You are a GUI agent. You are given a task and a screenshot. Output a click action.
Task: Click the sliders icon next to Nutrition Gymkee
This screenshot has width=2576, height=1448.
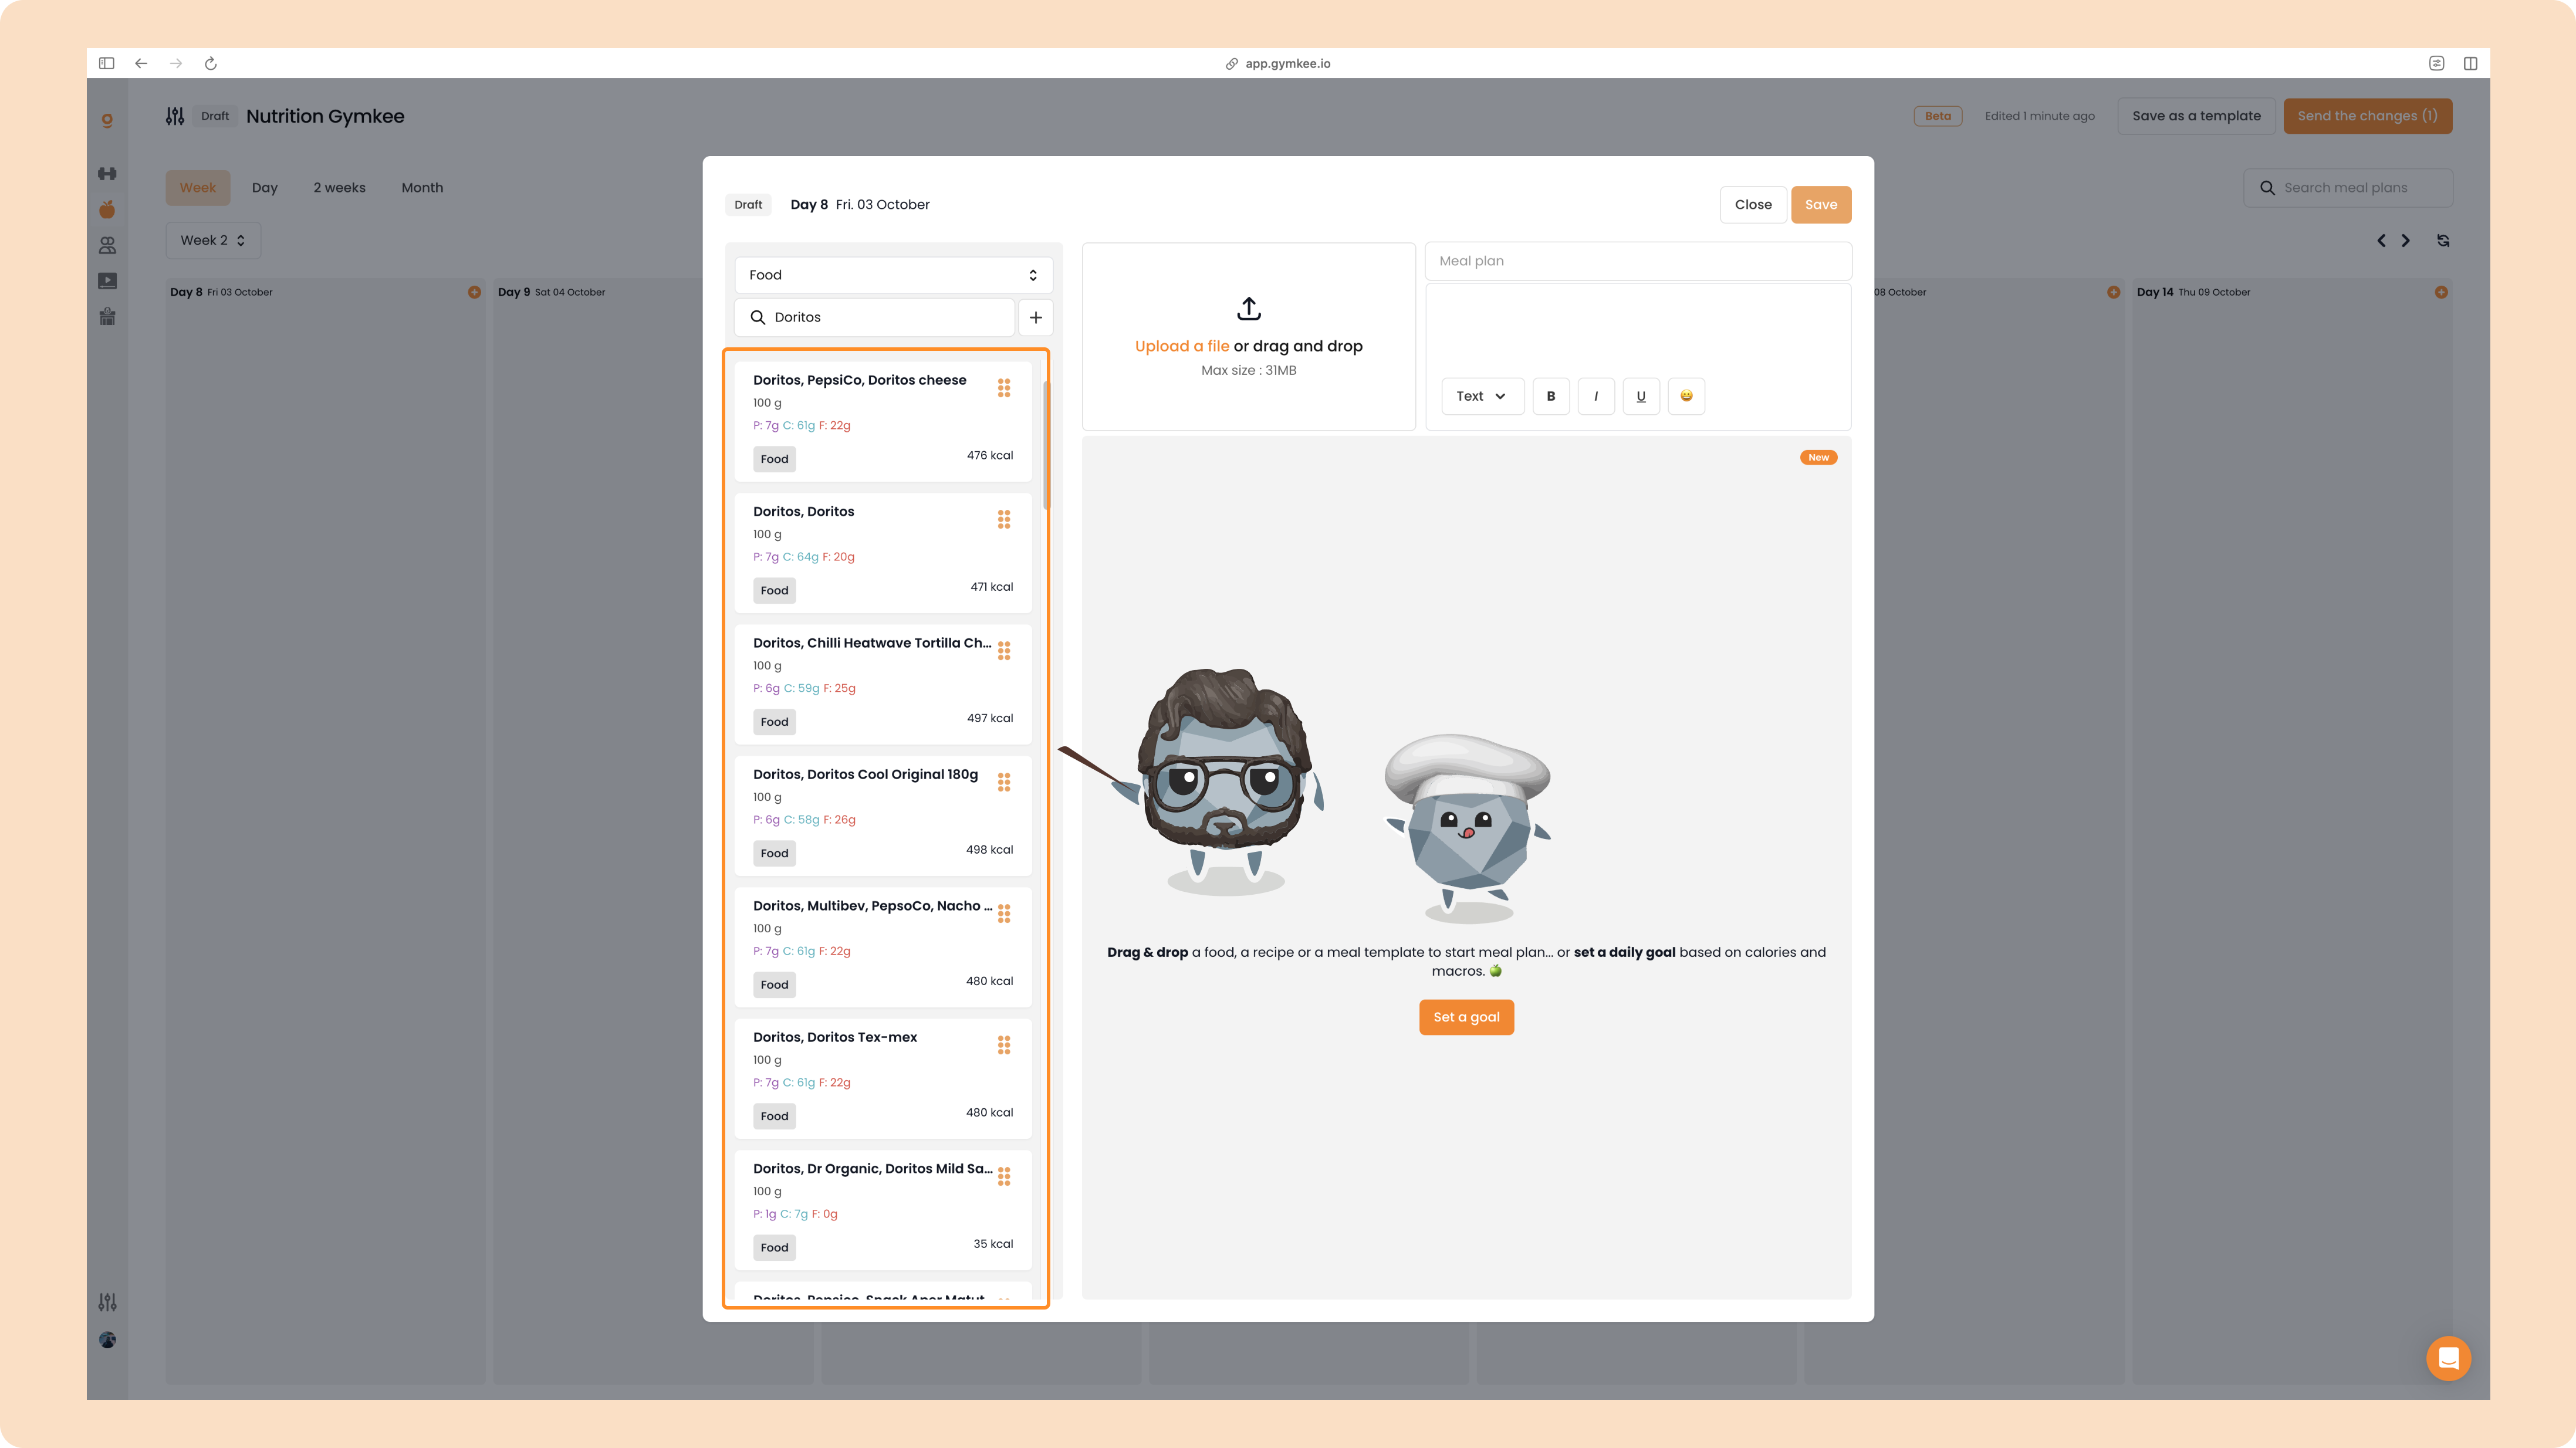coord(175,116)
